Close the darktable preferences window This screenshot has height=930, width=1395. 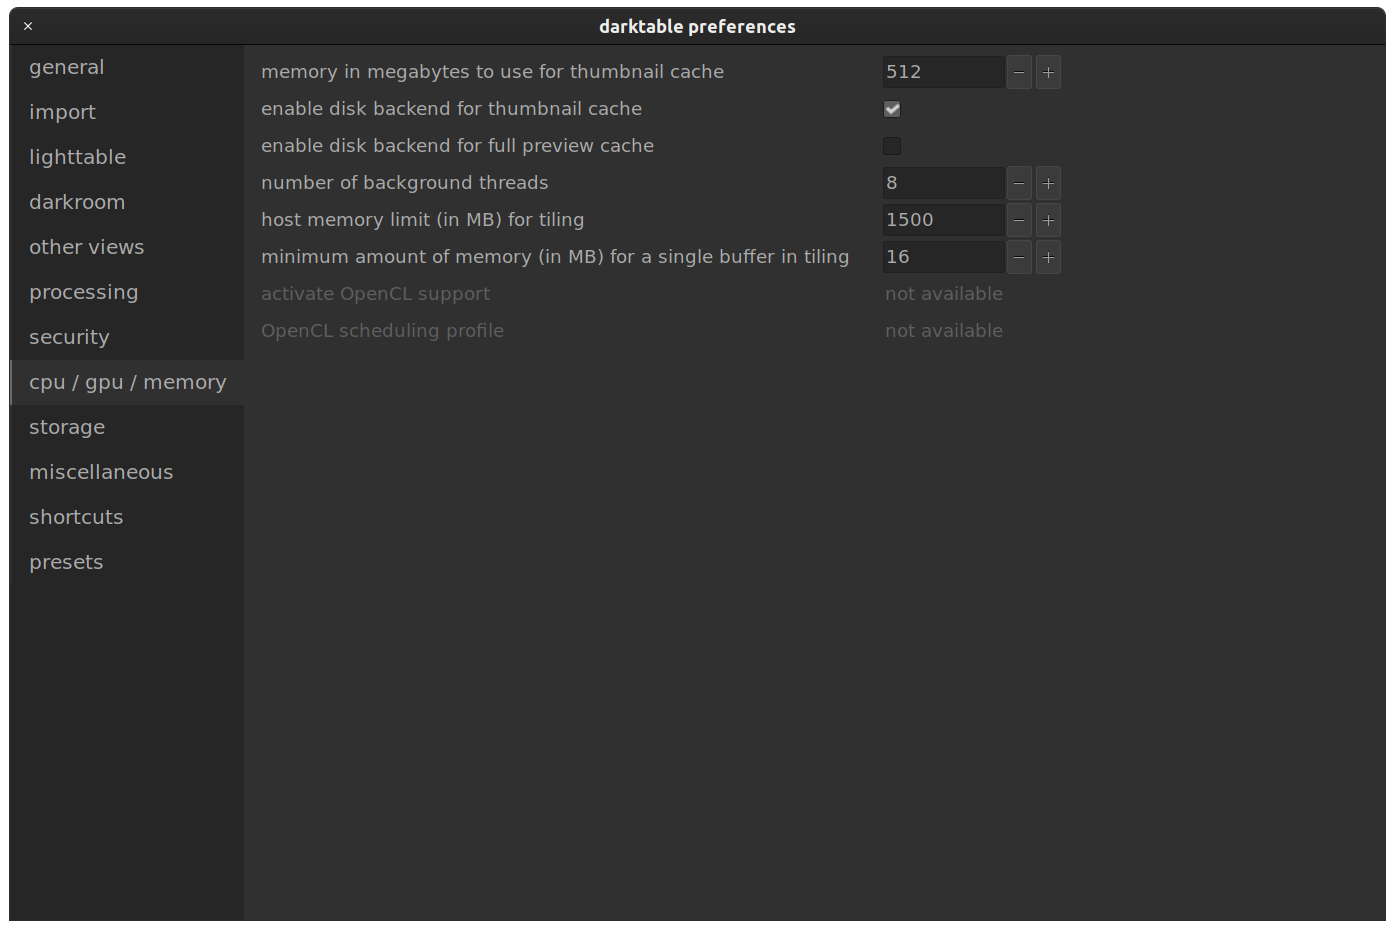pyautogui.click(x=28, y=27)
